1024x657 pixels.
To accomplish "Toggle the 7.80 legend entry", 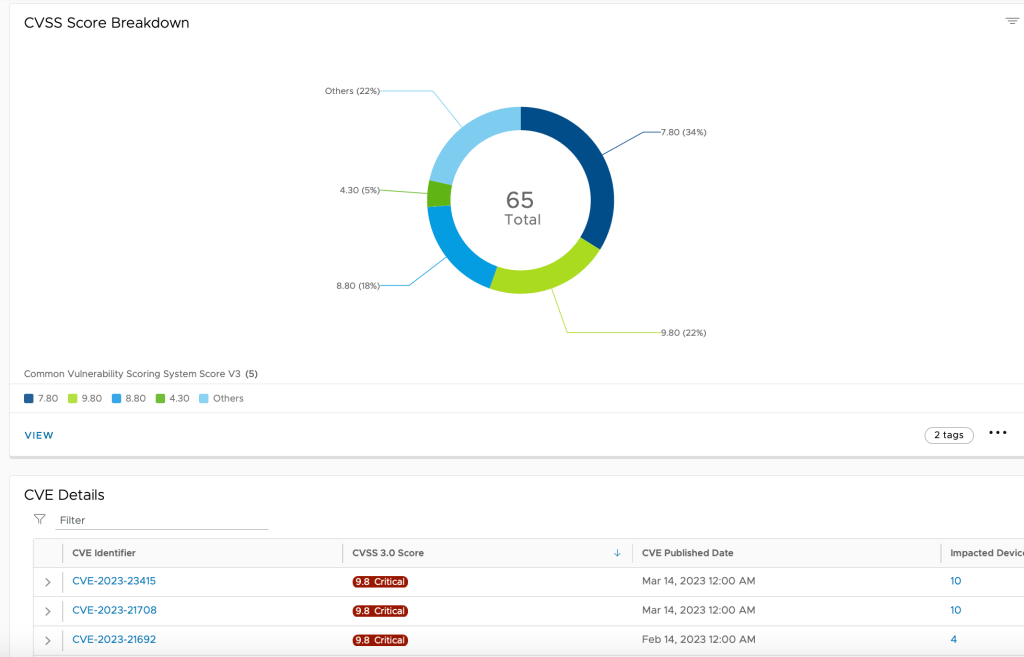I will coord(41,398).
